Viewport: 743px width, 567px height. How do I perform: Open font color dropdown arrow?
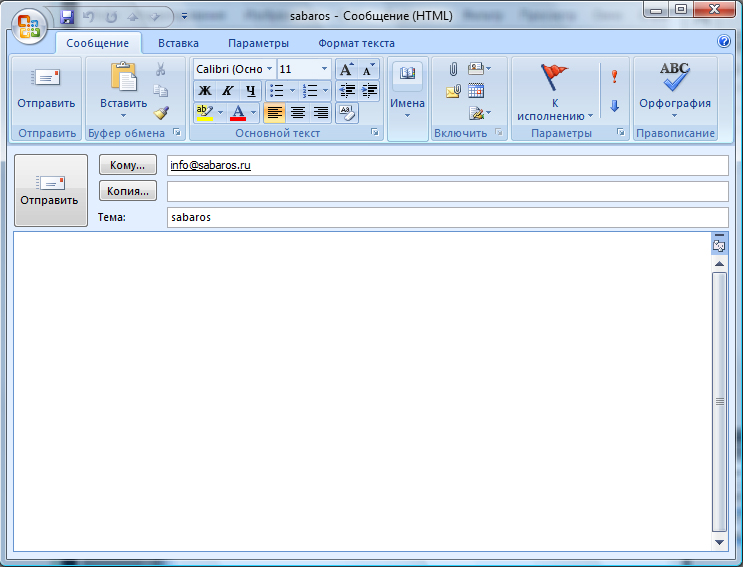point(254,113)
